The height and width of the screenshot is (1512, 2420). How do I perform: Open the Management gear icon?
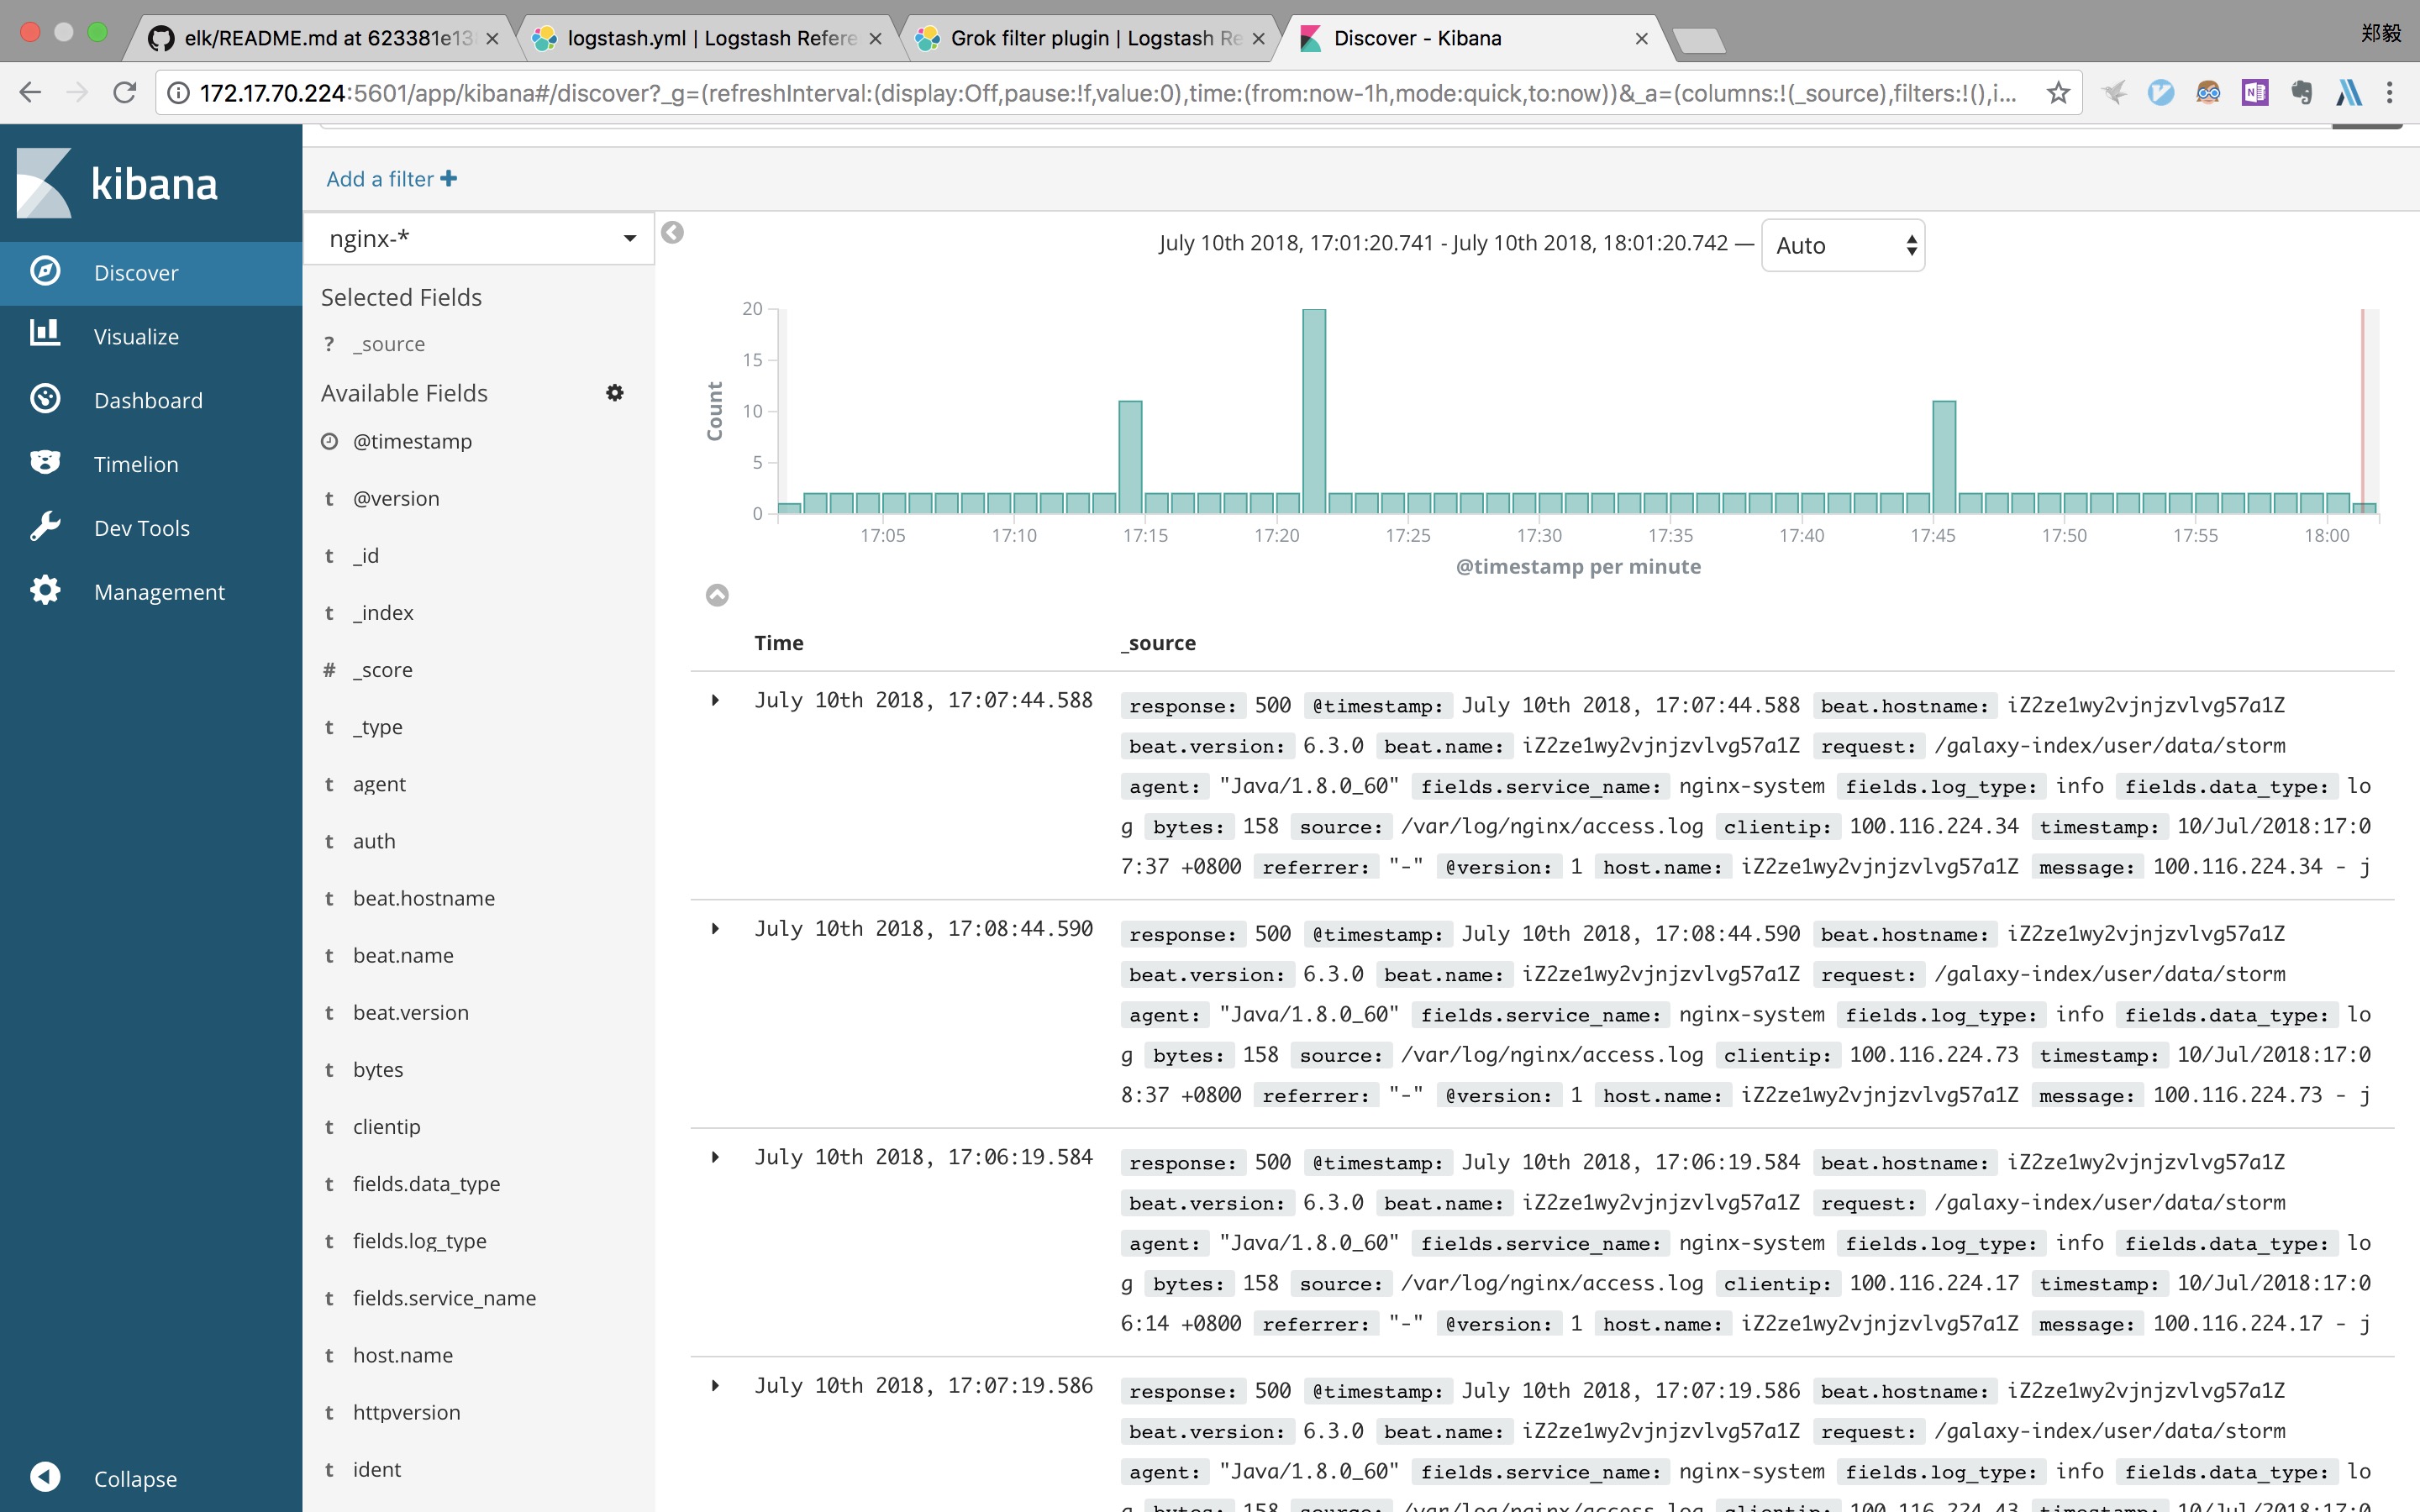45,591
